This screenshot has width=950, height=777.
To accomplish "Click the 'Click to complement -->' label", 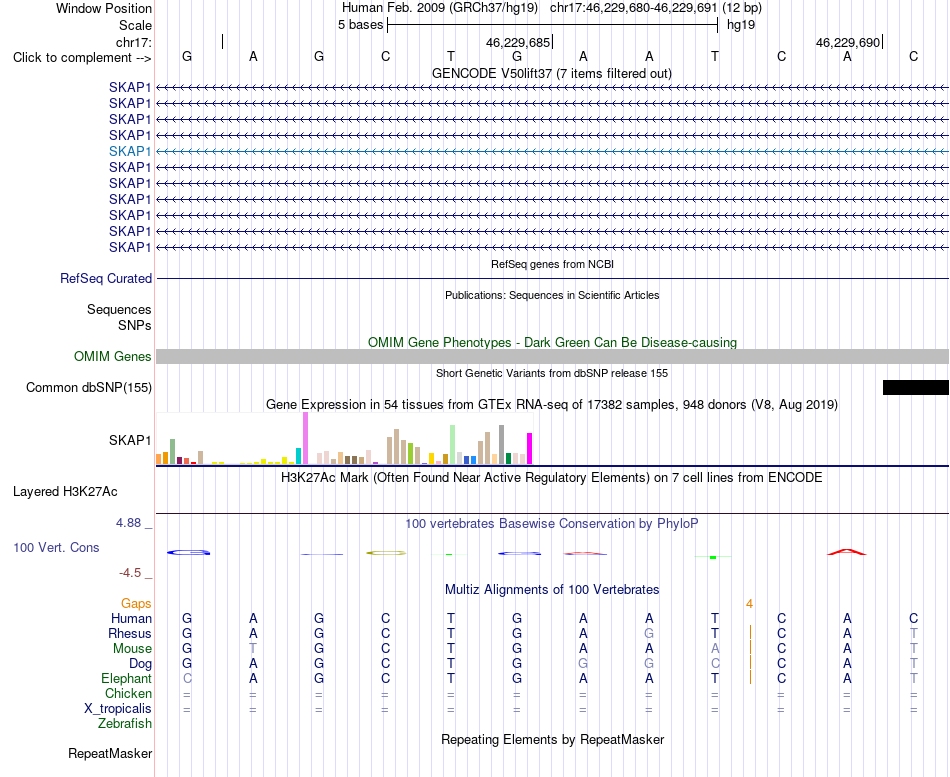I will click(x=82, y=58).
